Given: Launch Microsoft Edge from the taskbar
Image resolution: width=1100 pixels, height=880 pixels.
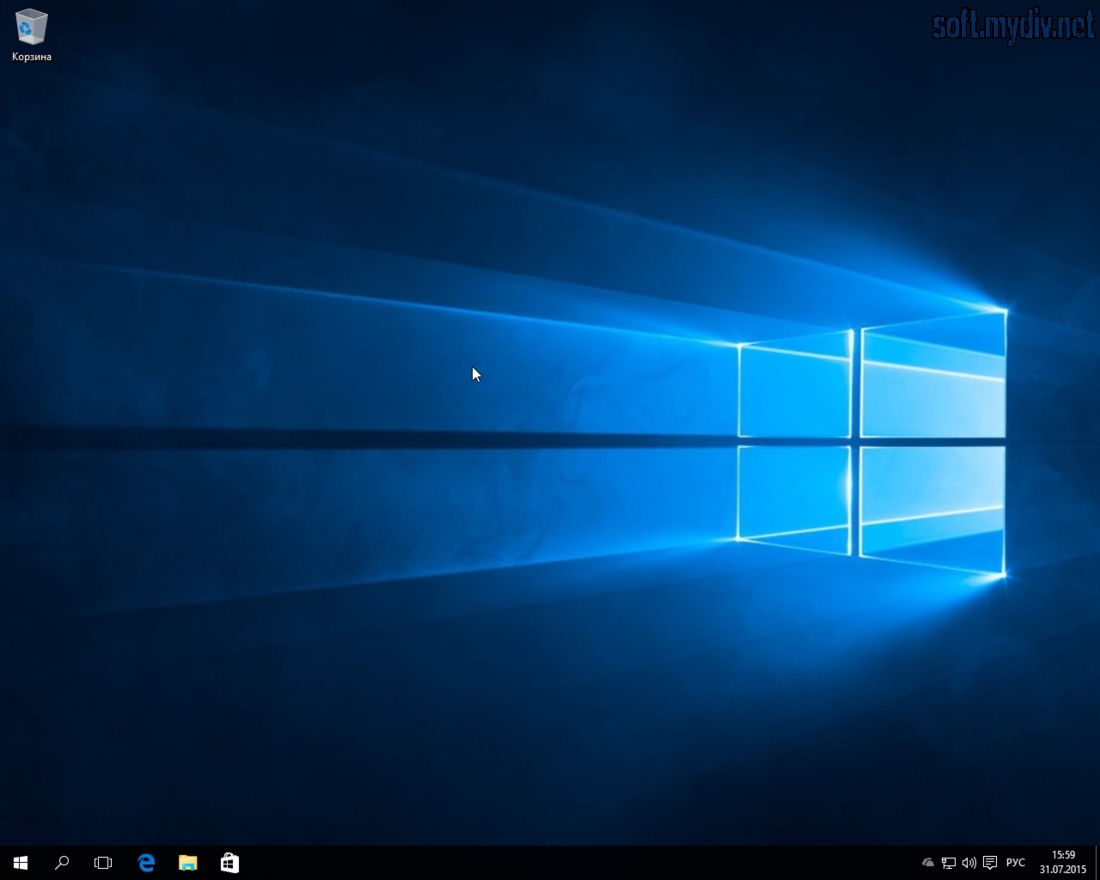Looking at the screenshot, I should (x=146, y=862).
